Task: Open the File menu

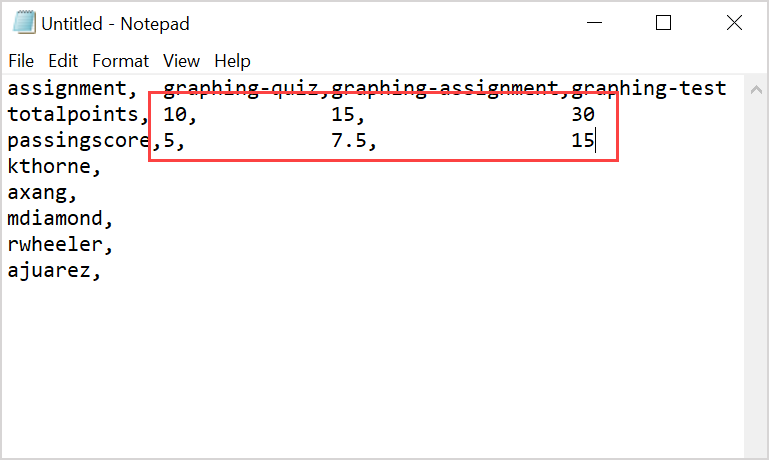Action: [x=21, y=61]
